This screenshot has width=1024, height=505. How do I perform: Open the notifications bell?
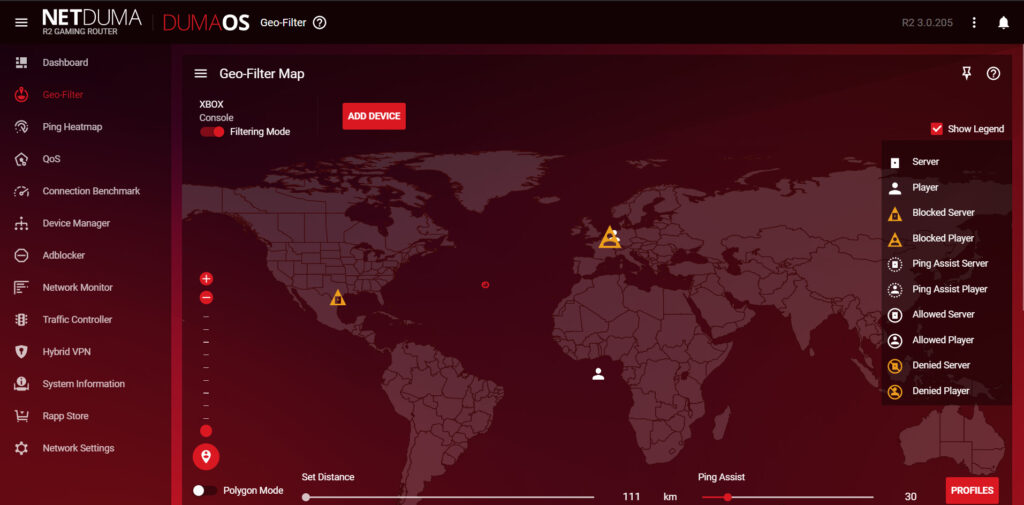coord(1004,23)
